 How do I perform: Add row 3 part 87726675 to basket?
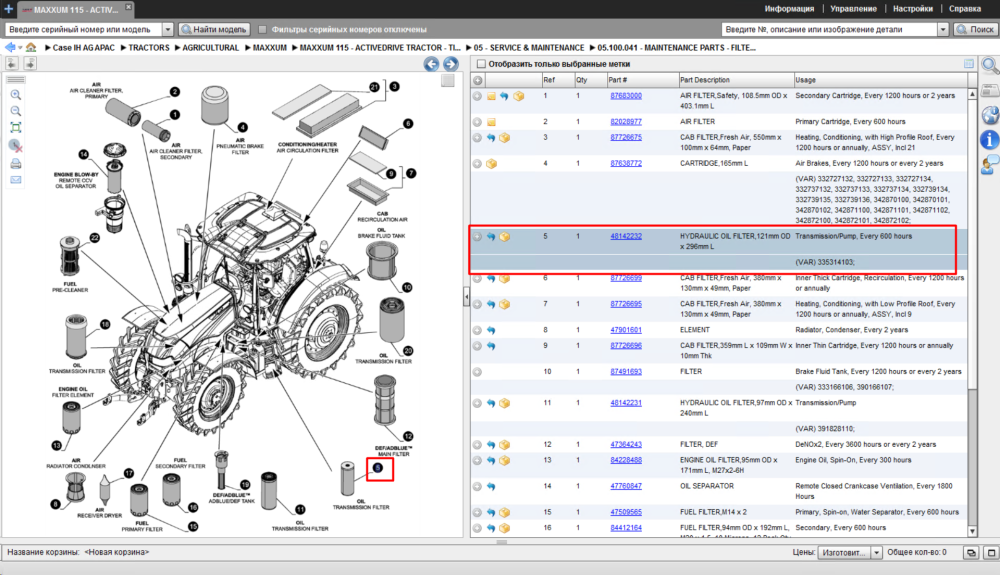point(477,138)
